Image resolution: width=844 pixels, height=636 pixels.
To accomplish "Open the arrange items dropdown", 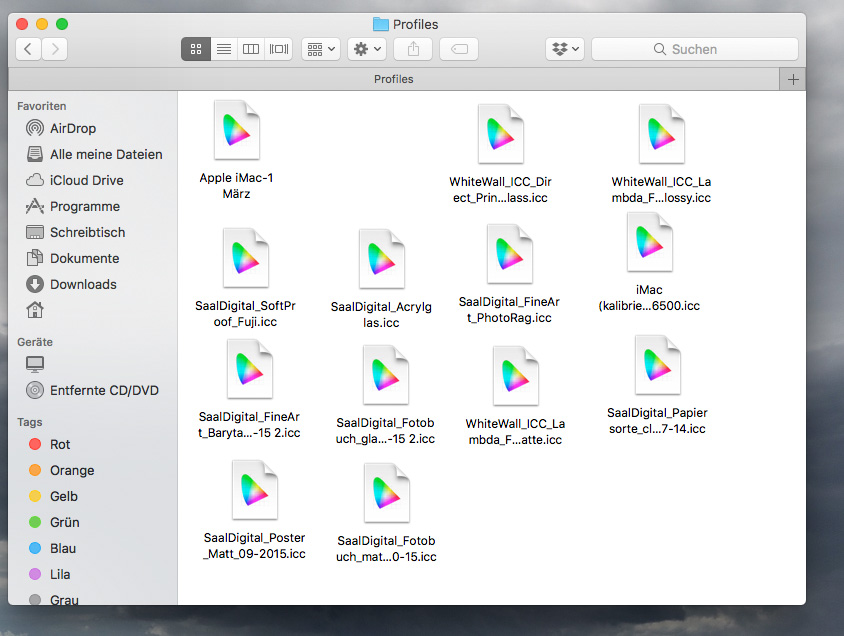I will click(x=321, y=49).
